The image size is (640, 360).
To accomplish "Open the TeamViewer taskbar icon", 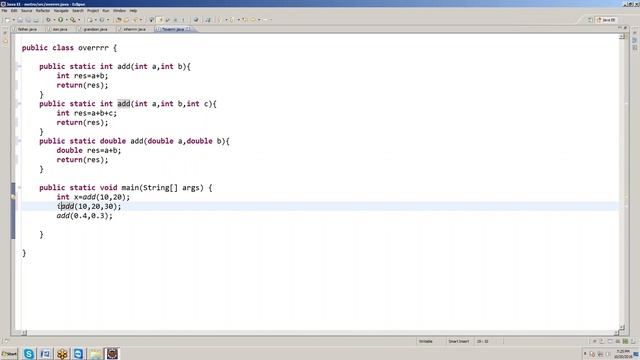I will [x=78, y=353].
